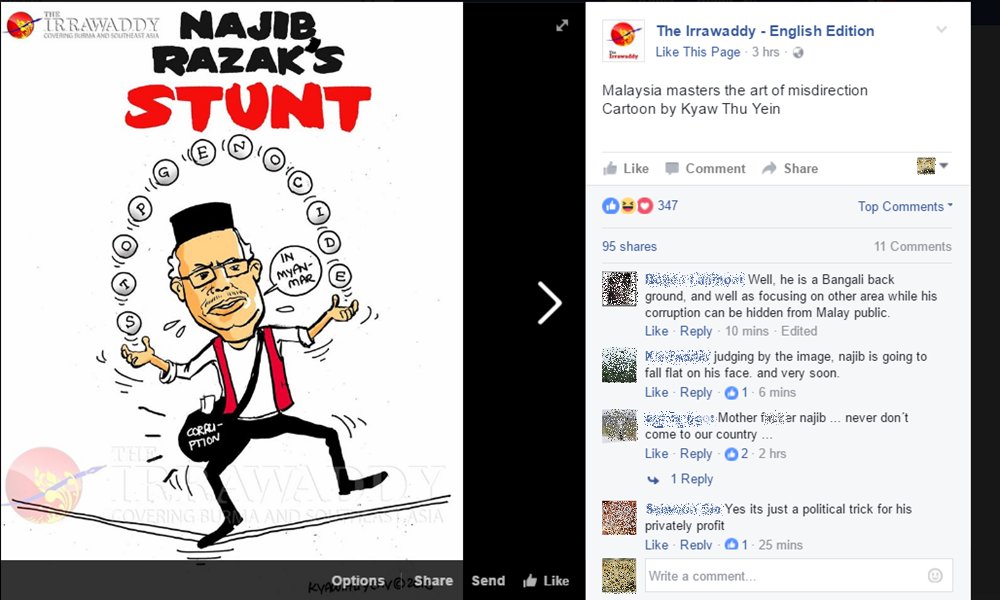This screenshot has height=600, width=1000.
Task: Click the thumbs-up Like icon under the post
Action: [610, 168]
